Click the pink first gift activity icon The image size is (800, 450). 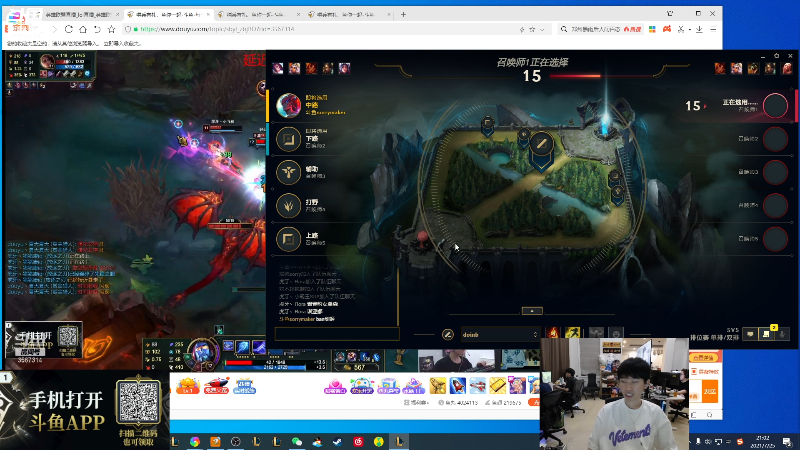click(x=335, y=386)
